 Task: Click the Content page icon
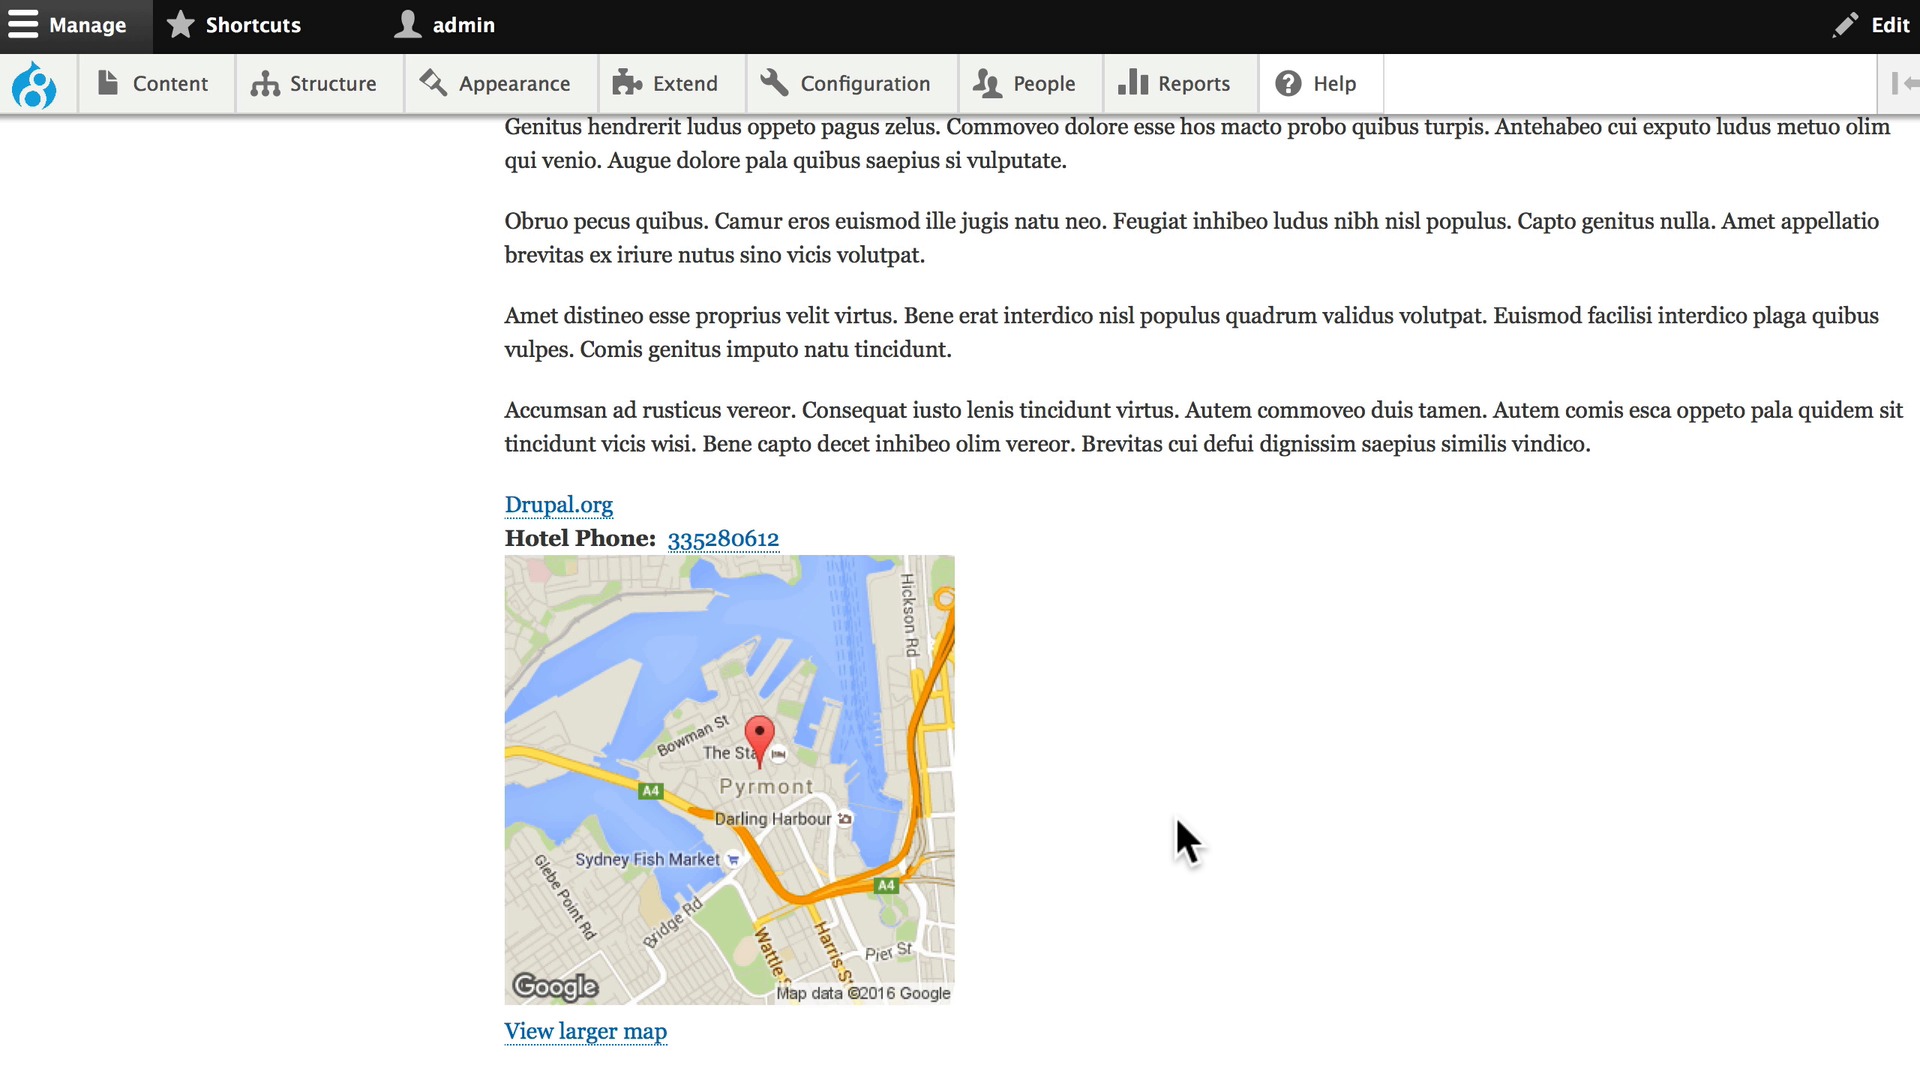[x=107, y=83]
